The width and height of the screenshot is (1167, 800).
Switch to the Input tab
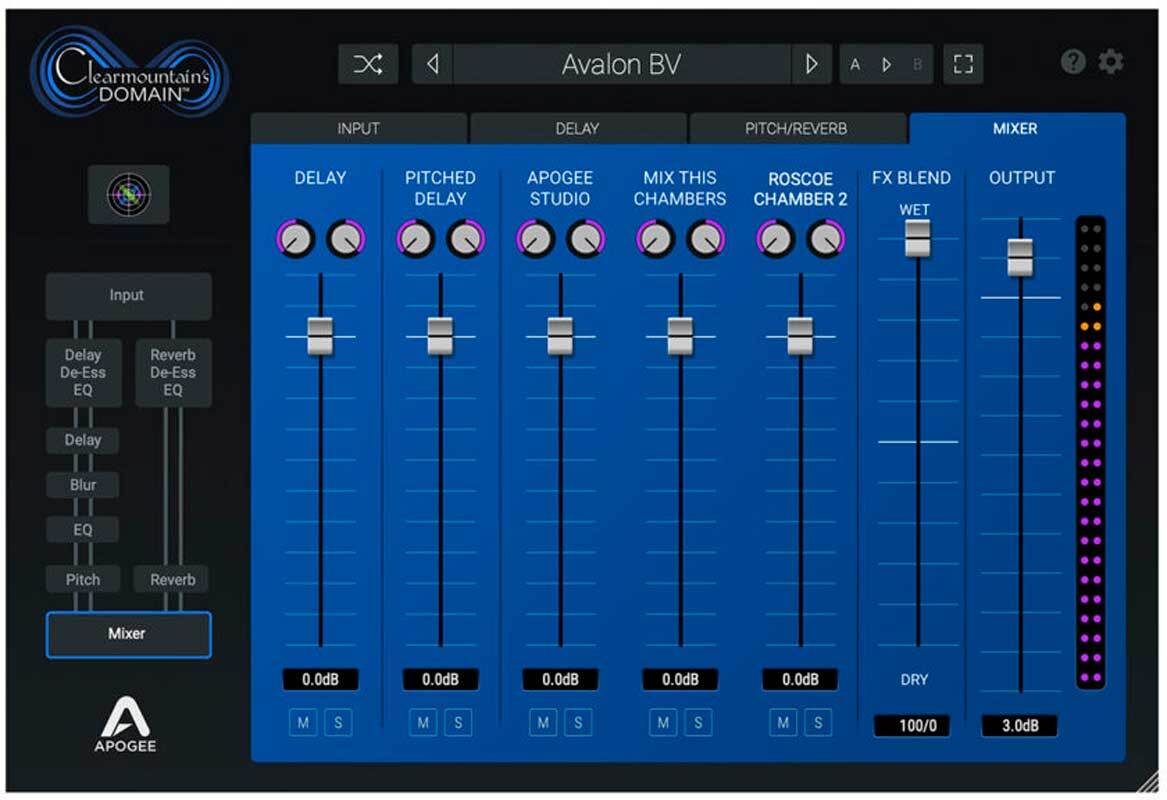tap(358, 129)
